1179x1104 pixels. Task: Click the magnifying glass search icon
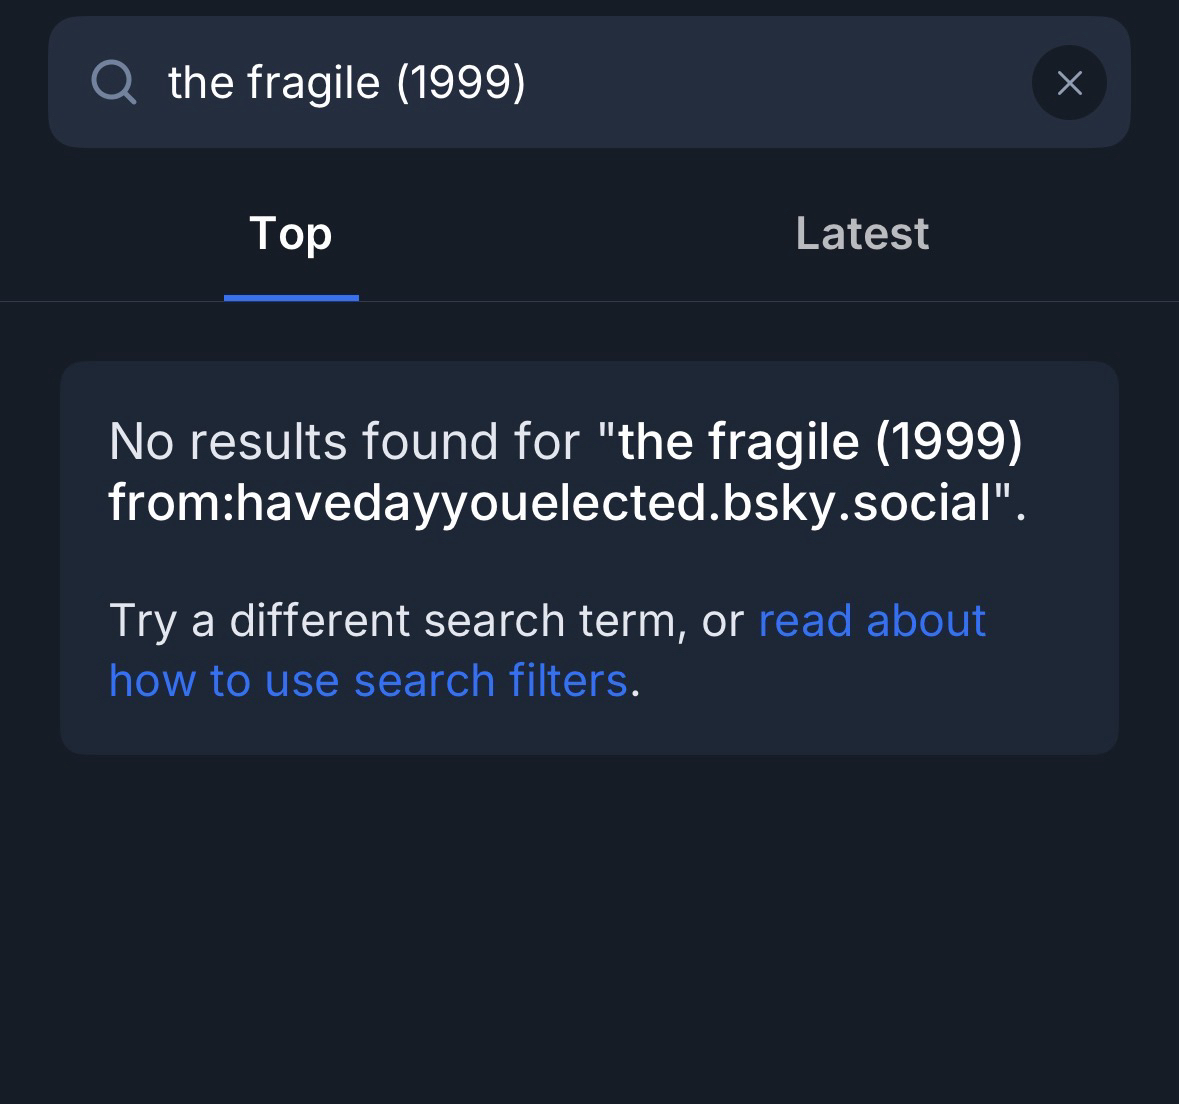click(x=113, y=82)
